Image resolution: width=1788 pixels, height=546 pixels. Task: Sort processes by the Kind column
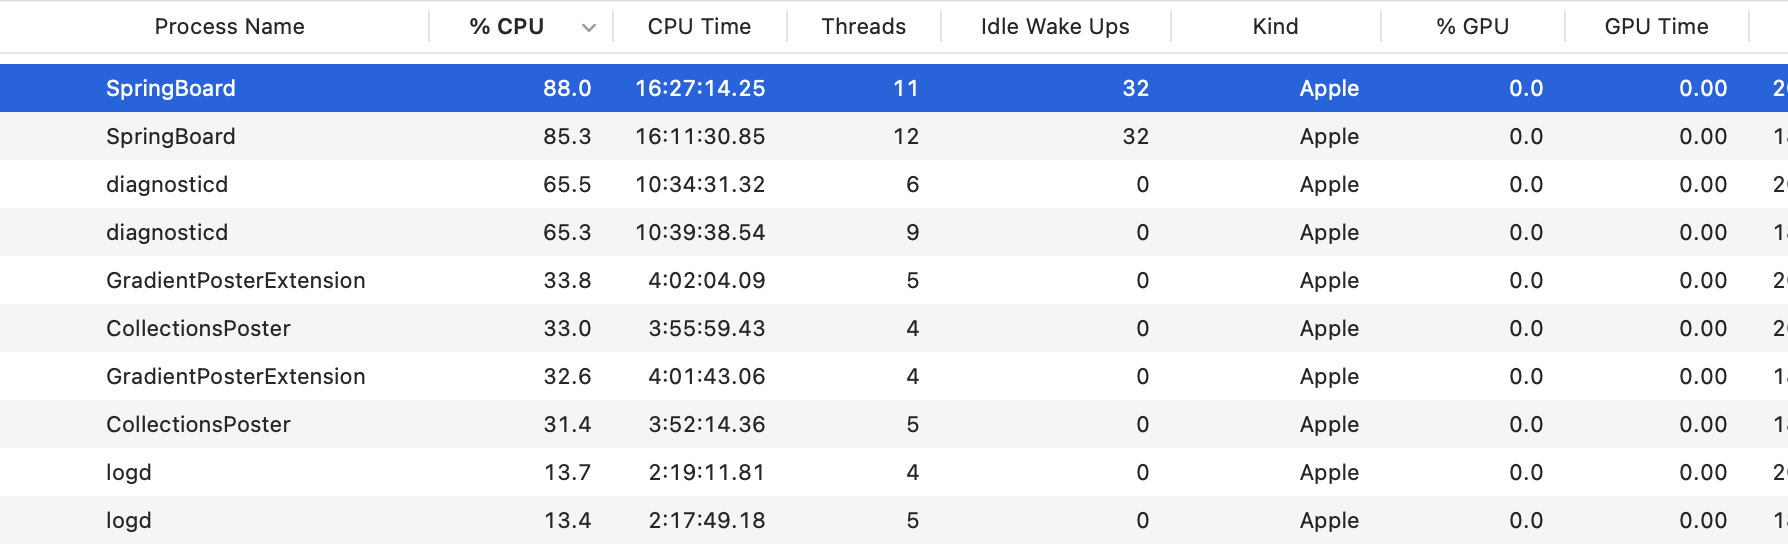pos(1275,27)
